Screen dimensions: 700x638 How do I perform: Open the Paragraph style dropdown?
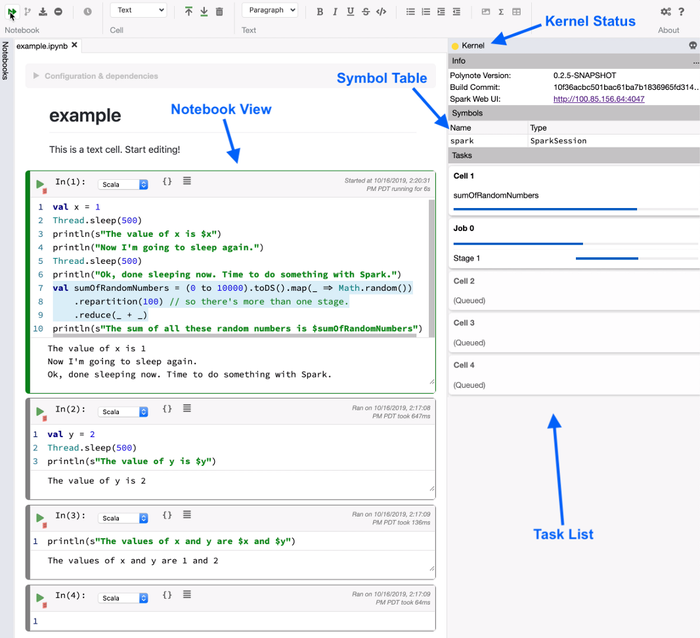[270, 11]
